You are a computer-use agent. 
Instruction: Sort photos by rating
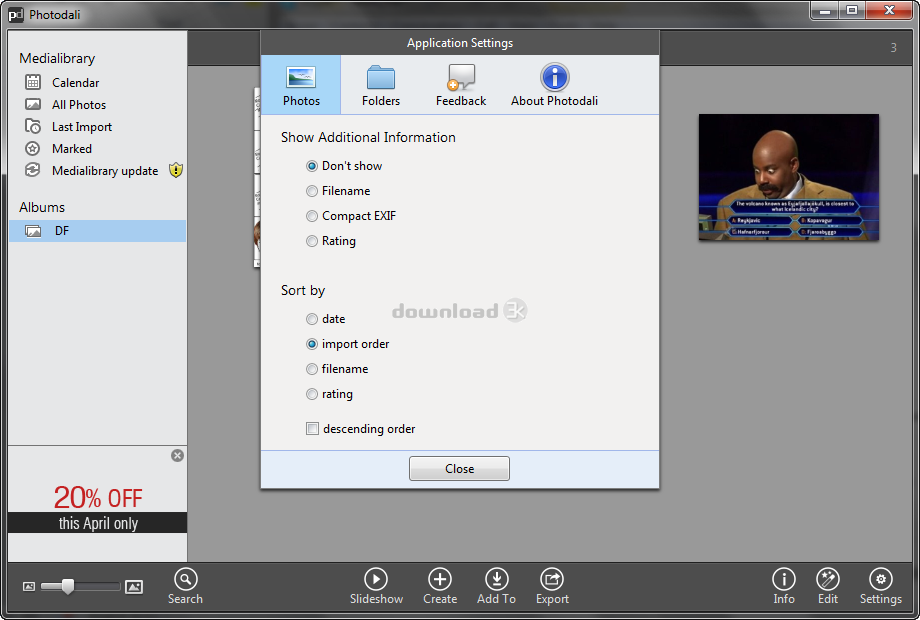coord(329,394)
